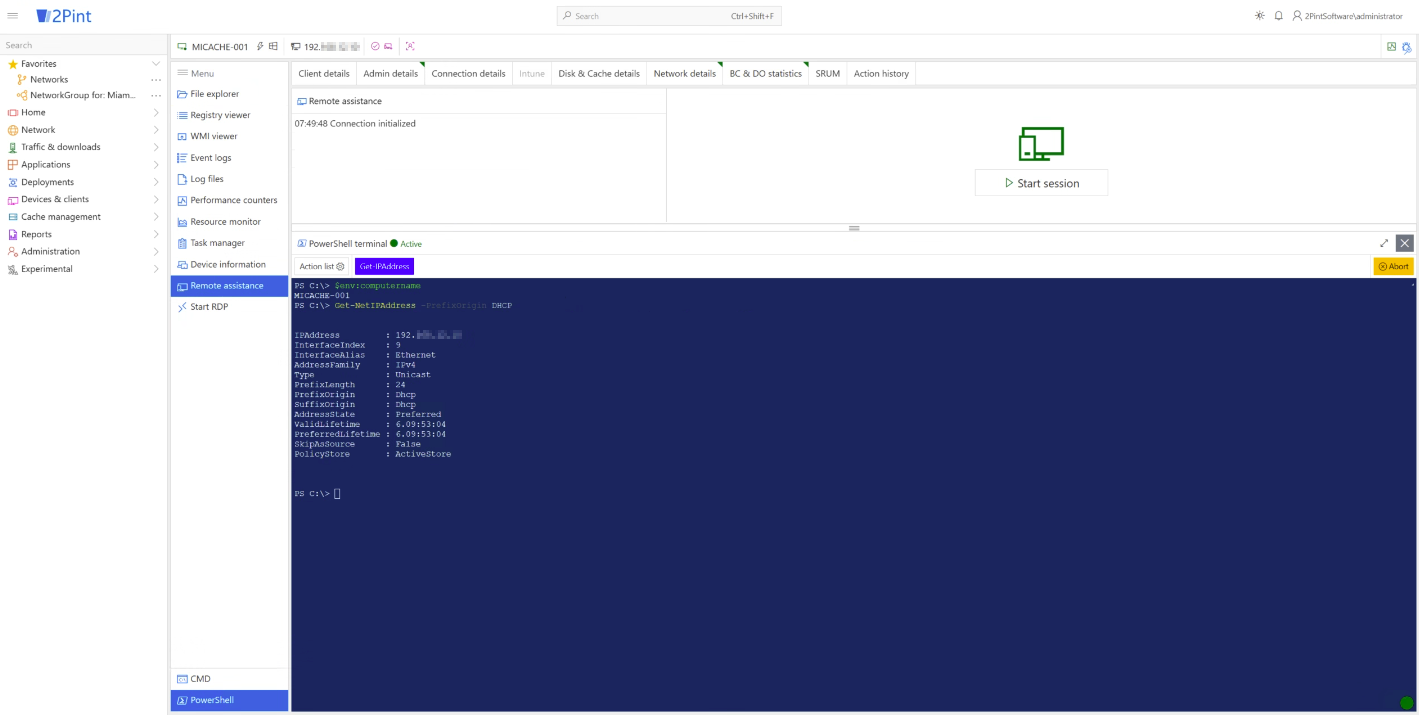Open the Networks favorite item
This screenshot has height=715, width=1419.
point(49,79)
